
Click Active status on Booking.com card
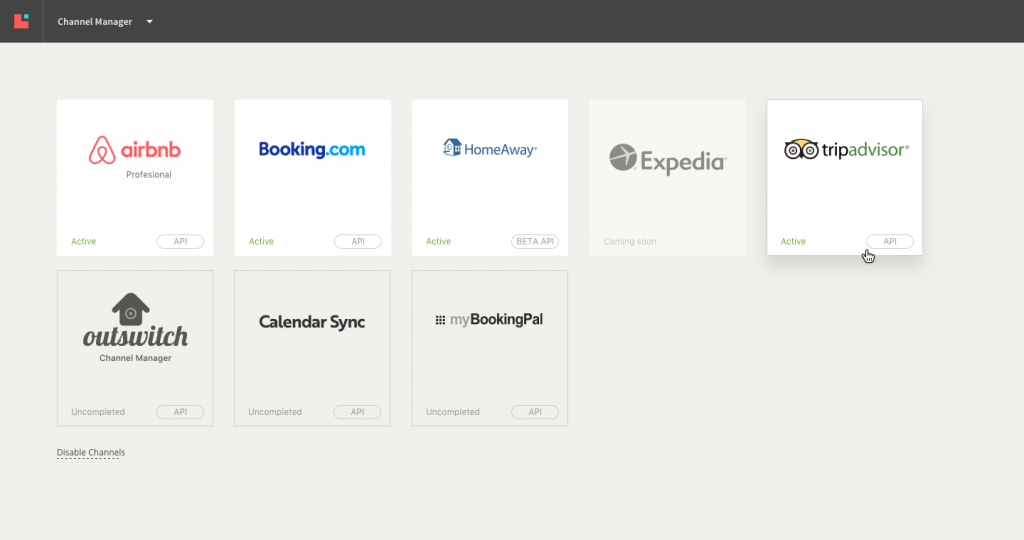261,242
